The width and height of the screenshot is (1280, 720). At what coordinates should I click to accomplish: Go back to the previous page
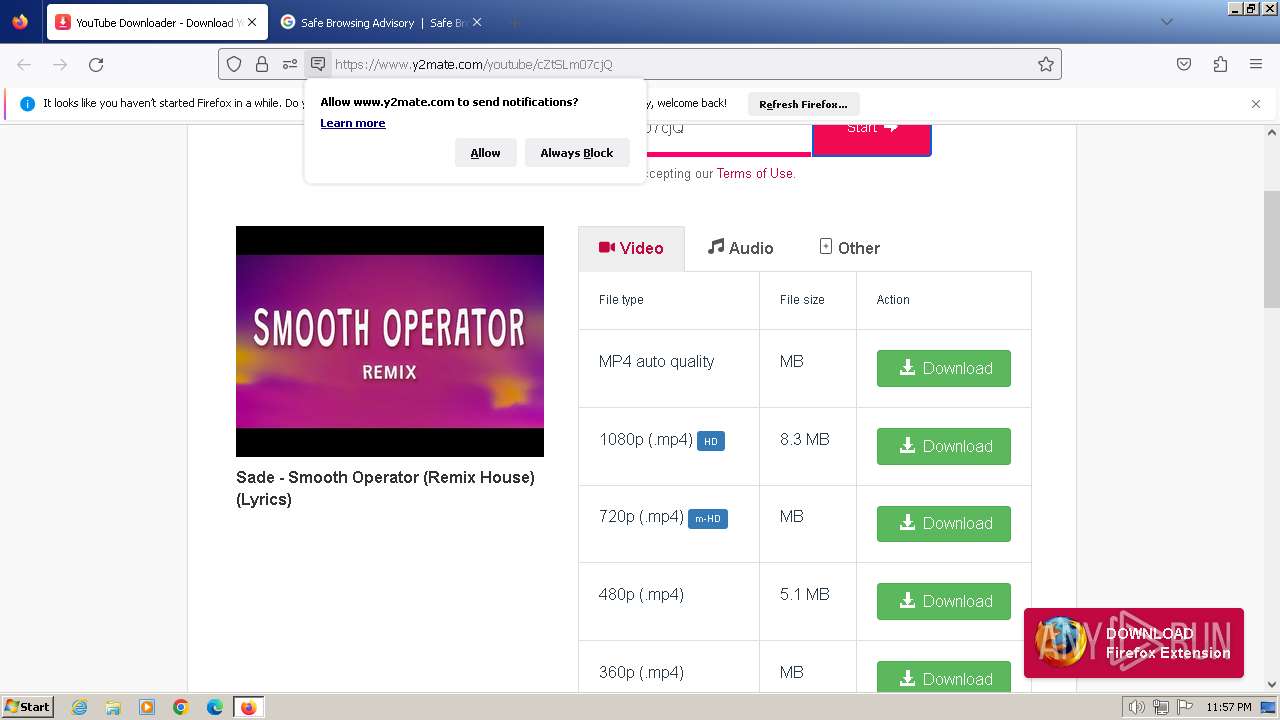click(24, 64)
